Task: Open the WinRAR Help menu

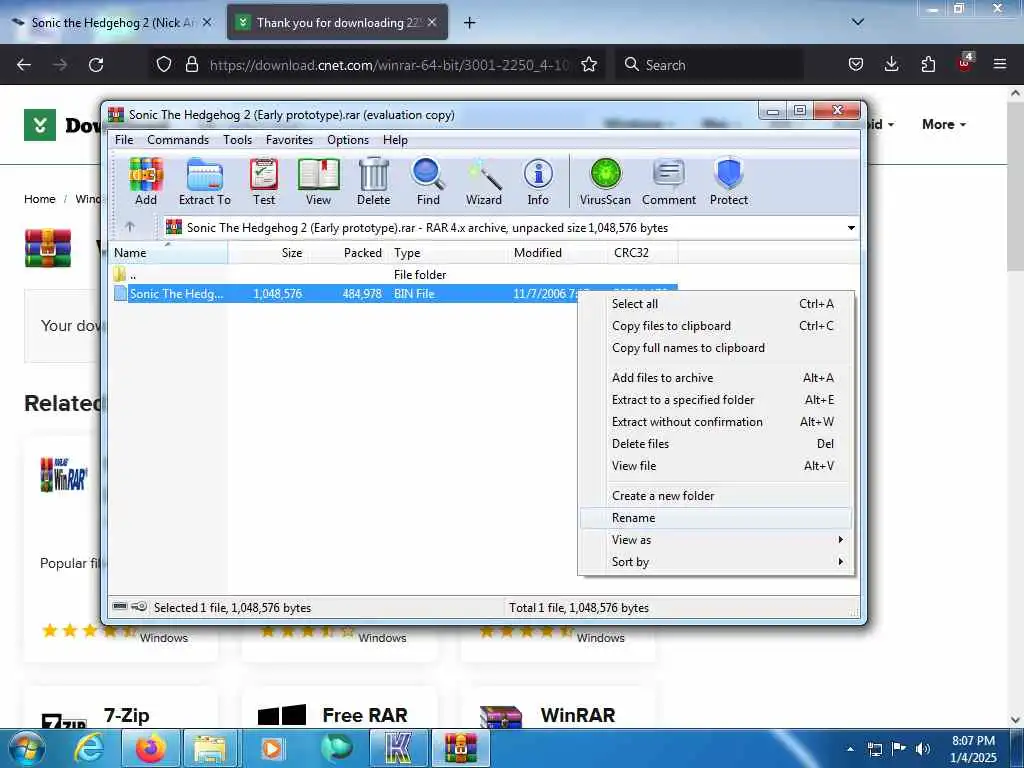Action: pyautogui.click(x=395, y=140)
